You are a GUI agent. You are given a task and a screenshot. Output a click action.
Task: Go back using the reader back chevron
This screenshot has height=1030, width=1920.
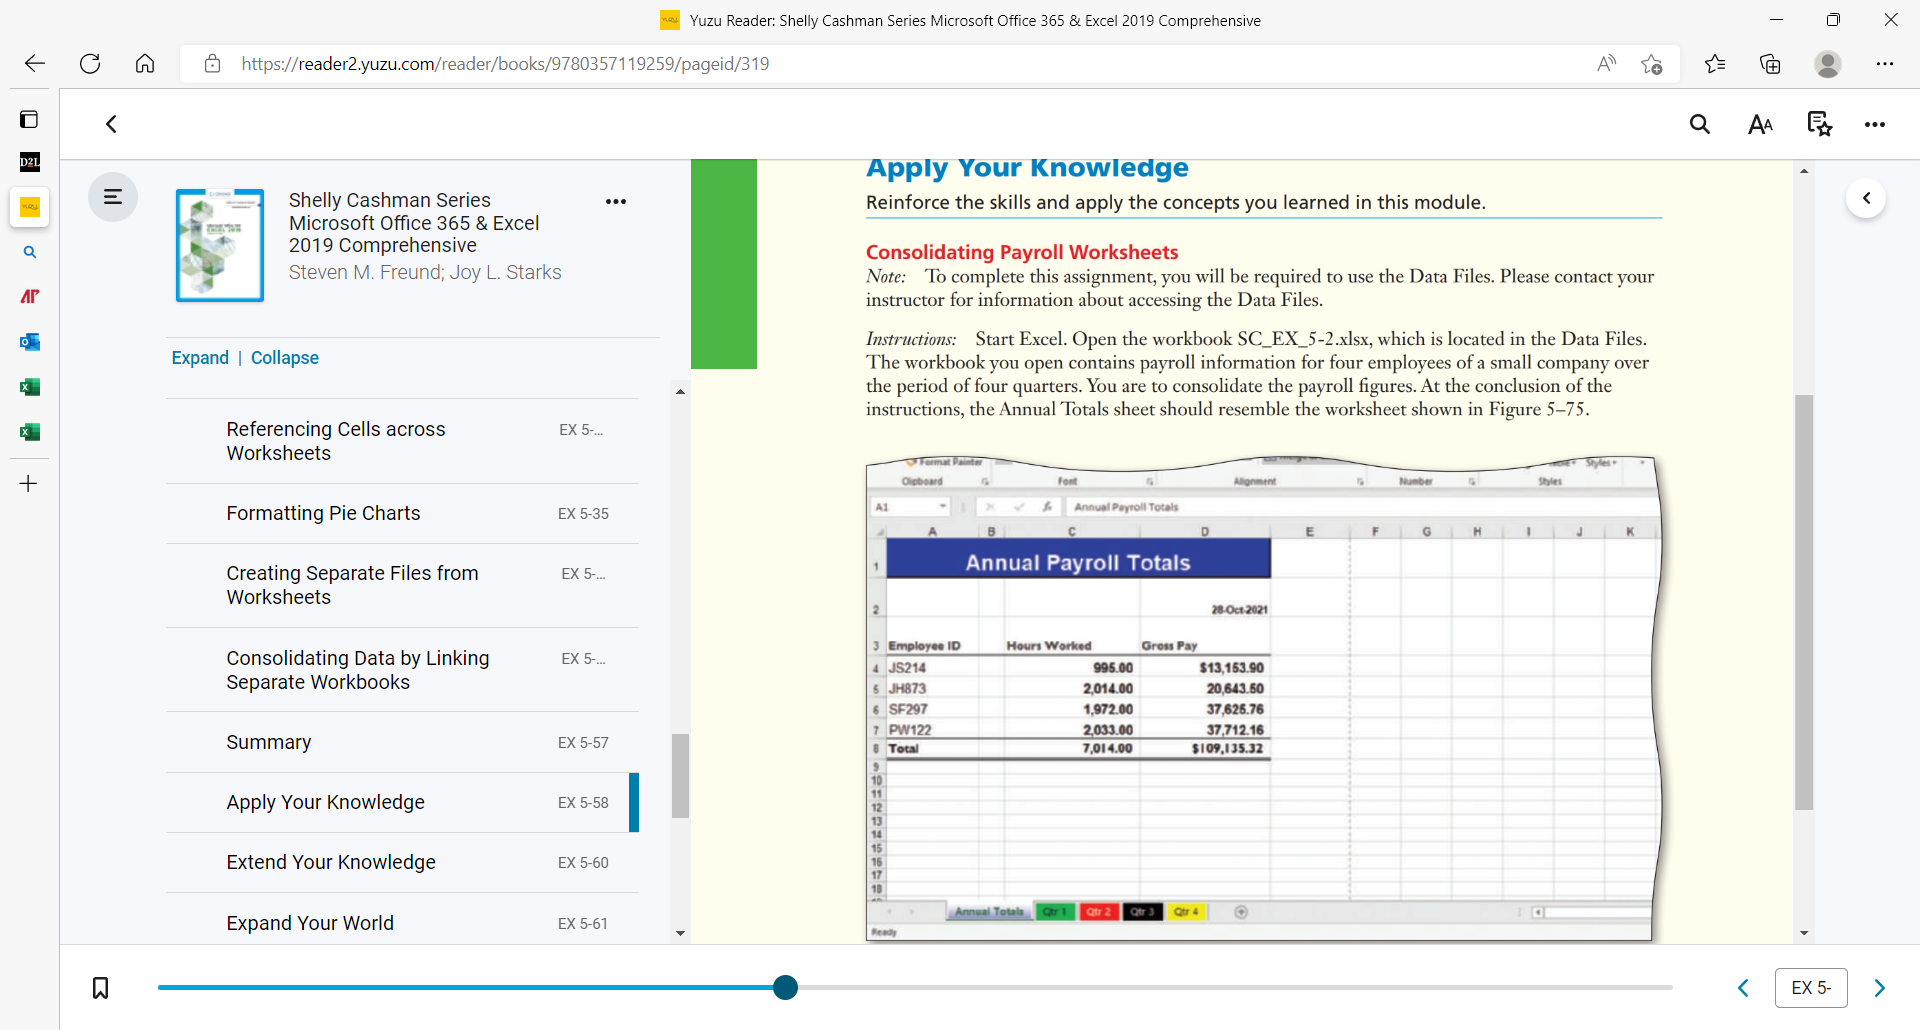point(112,124)
